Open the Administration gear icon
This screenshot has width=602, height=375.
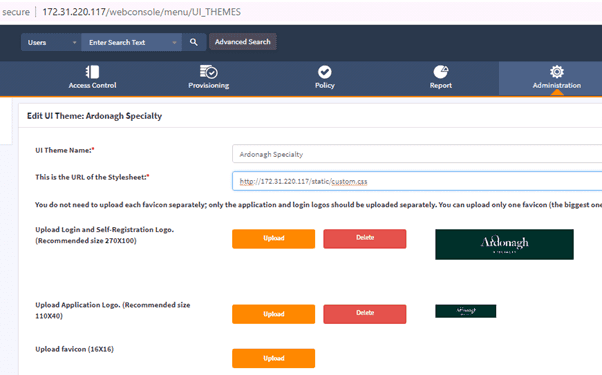(557, 72)
